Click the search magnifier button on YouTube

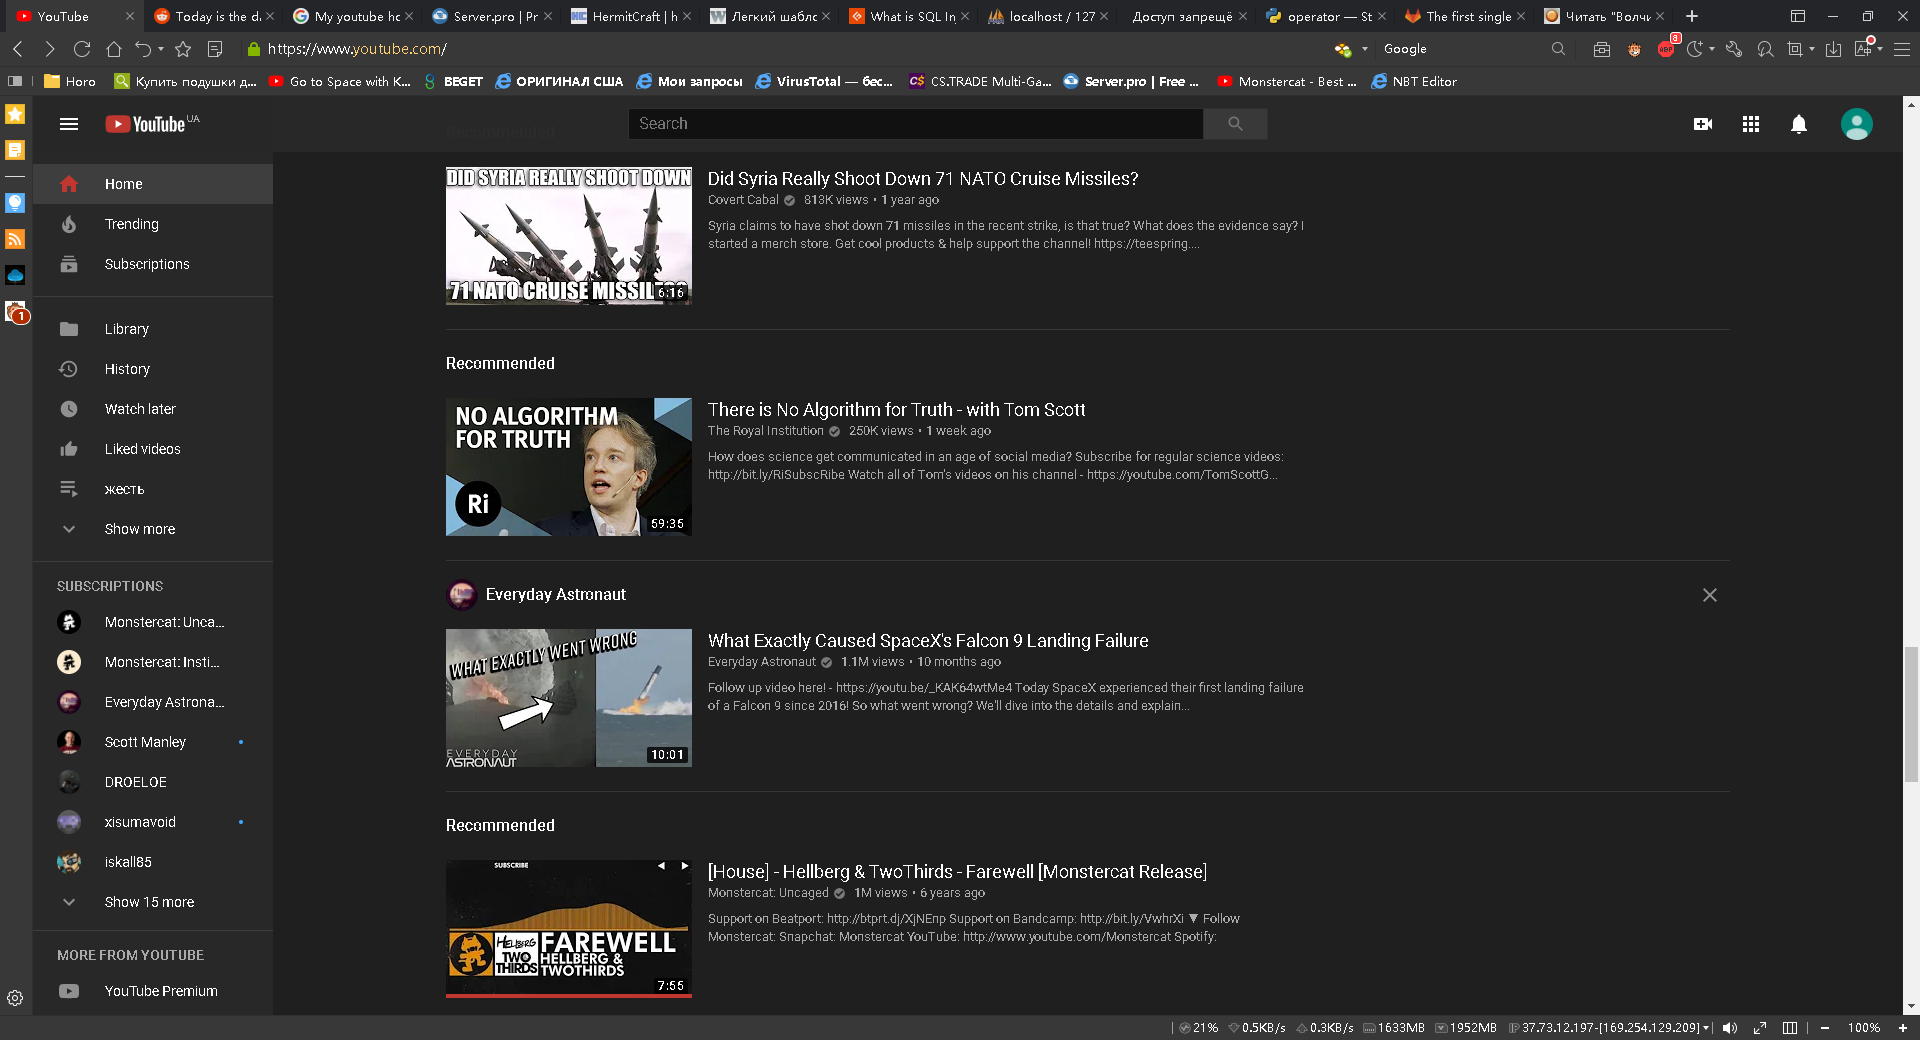[1235, 124]
